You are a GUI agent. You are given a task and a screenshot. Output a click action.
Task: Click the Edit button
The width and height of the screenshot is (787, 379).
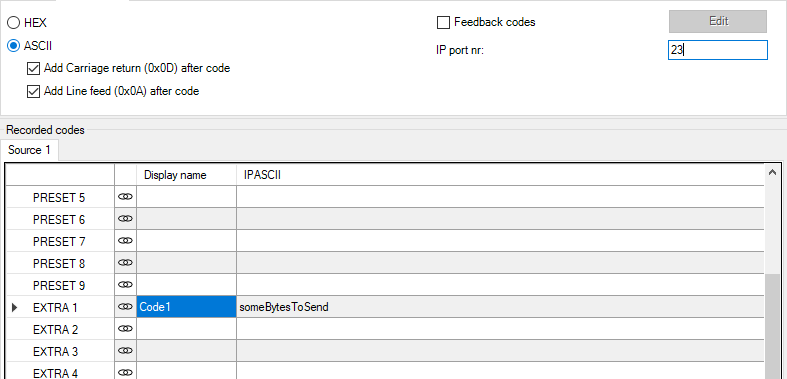click(718, 22)
